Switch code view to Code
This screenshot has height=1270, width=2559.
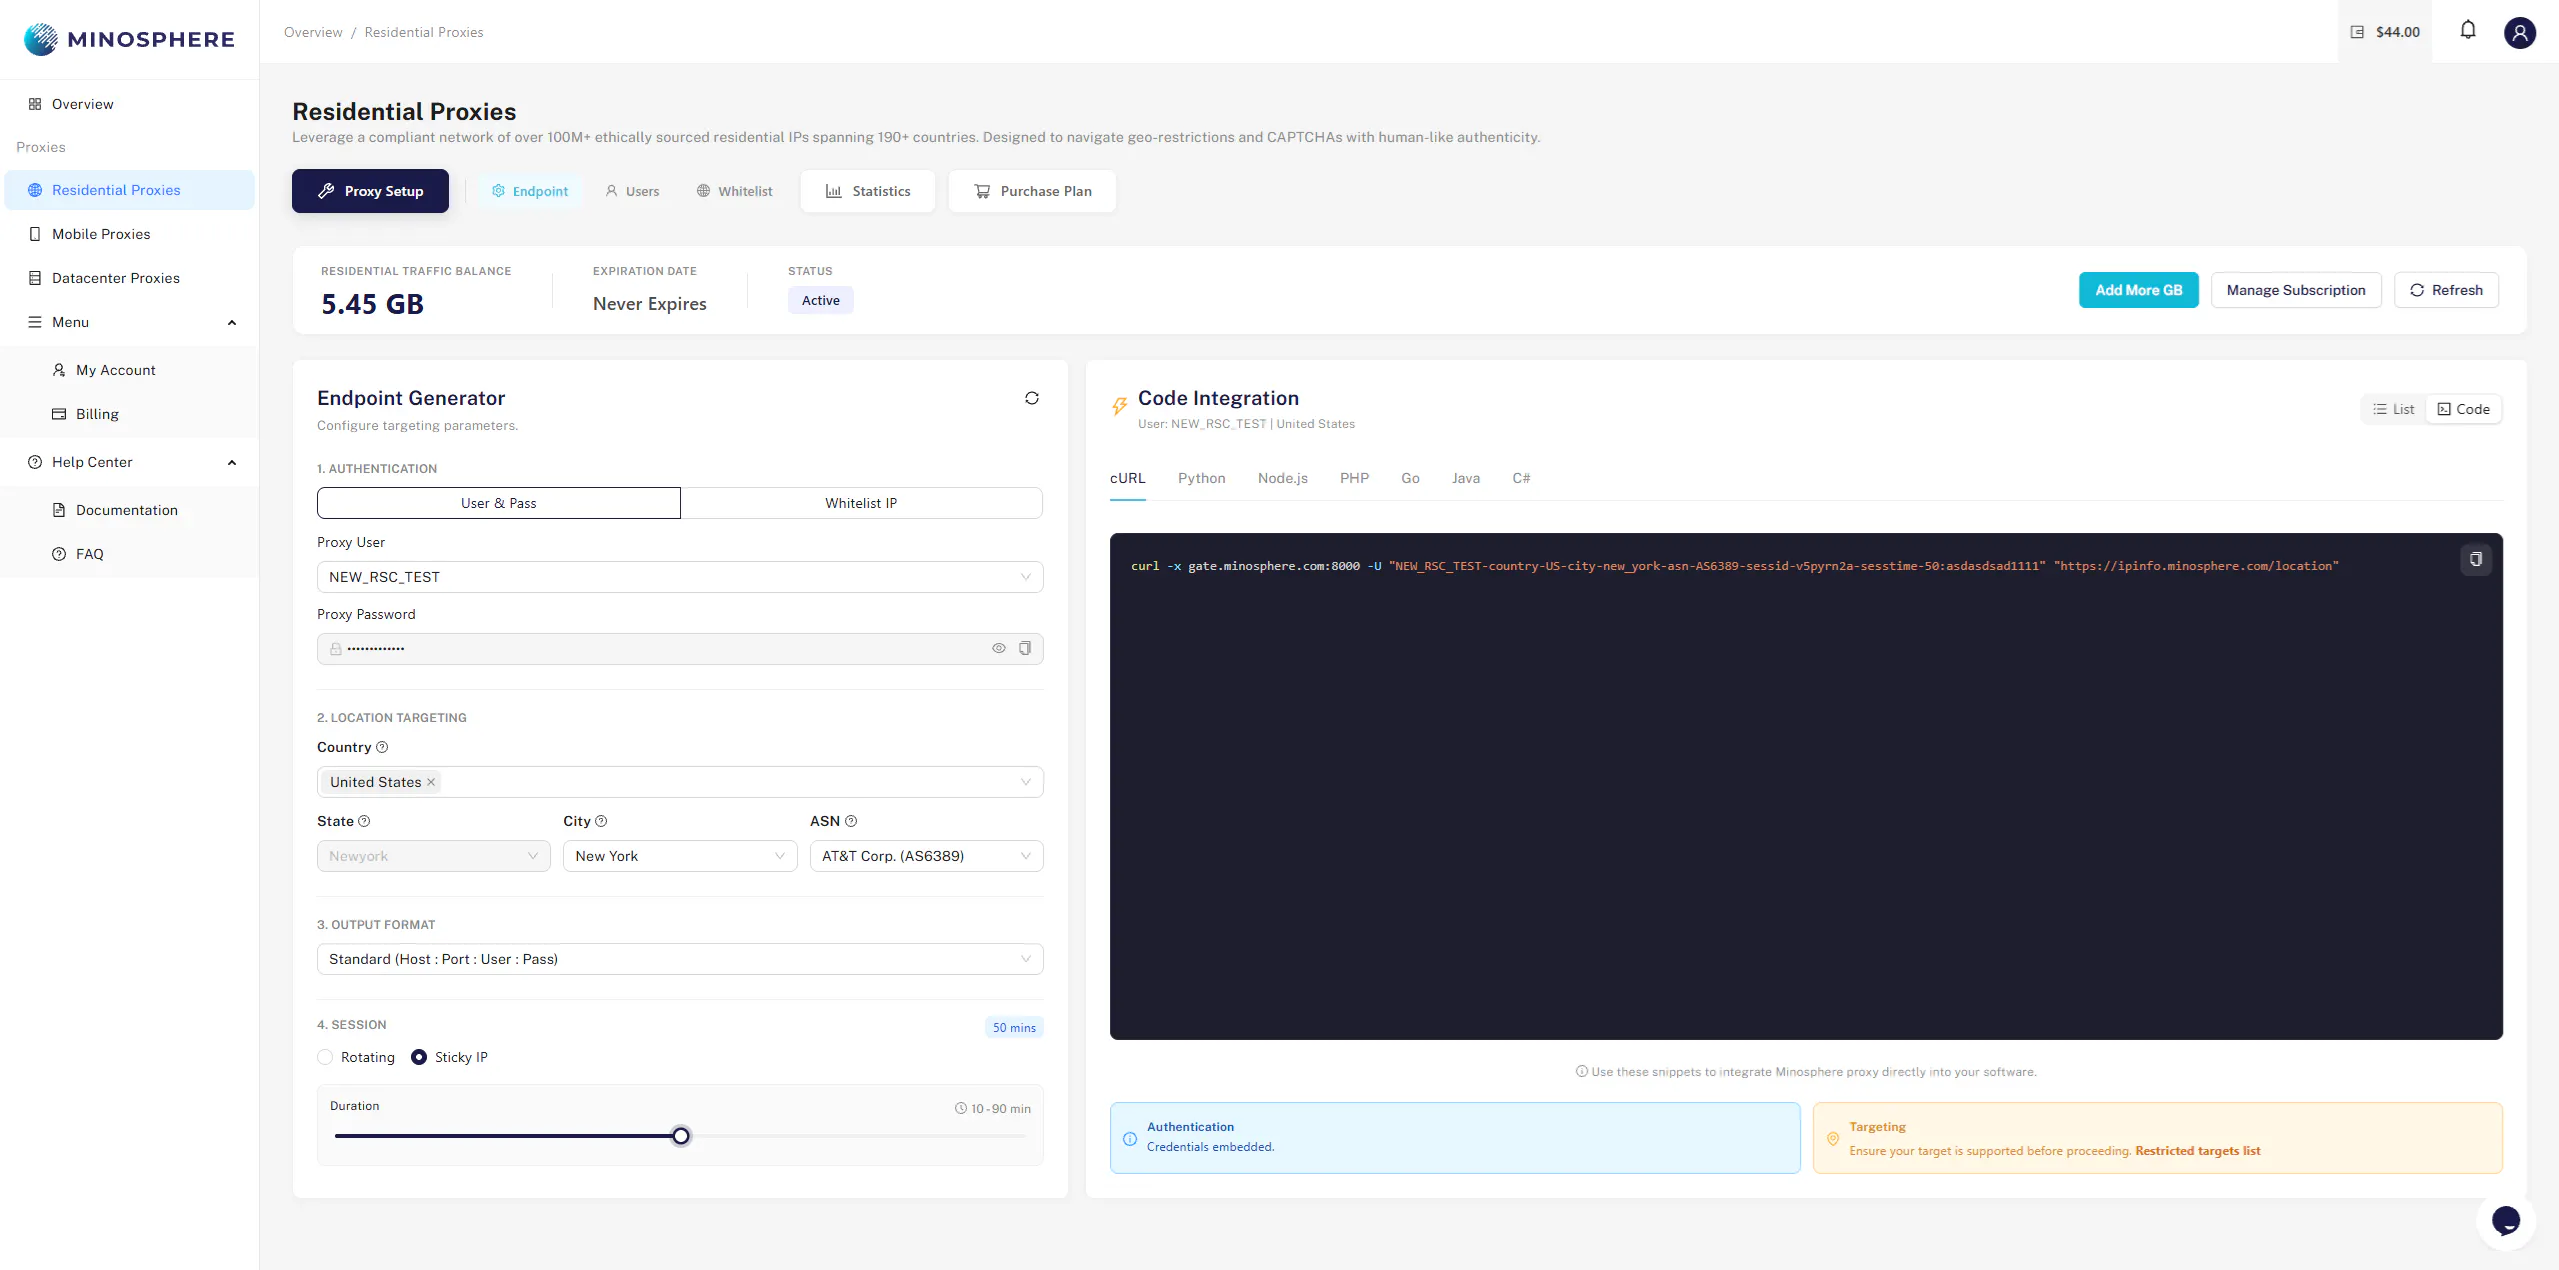click(2464, 409)
